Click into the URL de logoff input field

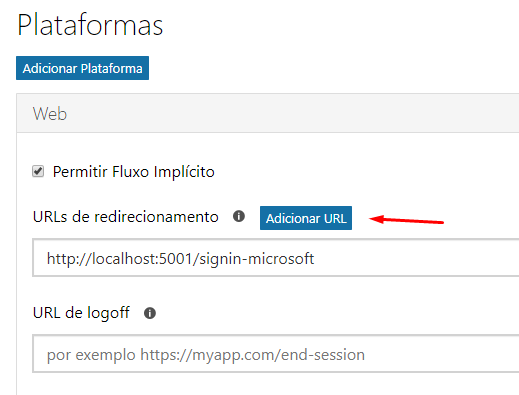click(x=275, y=354)
